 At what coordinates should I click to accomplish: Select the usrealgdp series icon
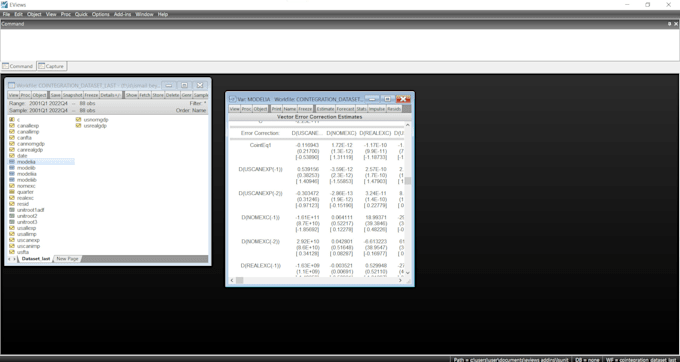pyautogui.click(x=78, y=125)
